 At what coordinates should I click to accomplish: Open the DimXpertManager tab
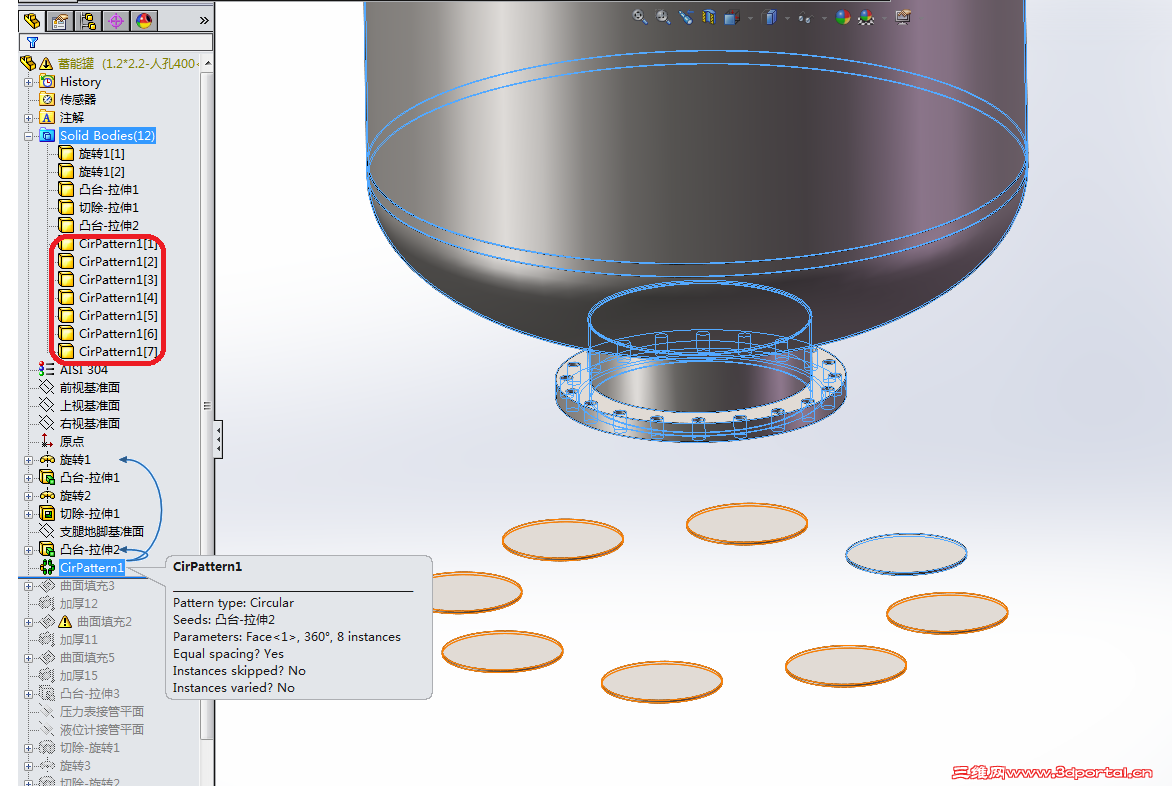point(116,21)
